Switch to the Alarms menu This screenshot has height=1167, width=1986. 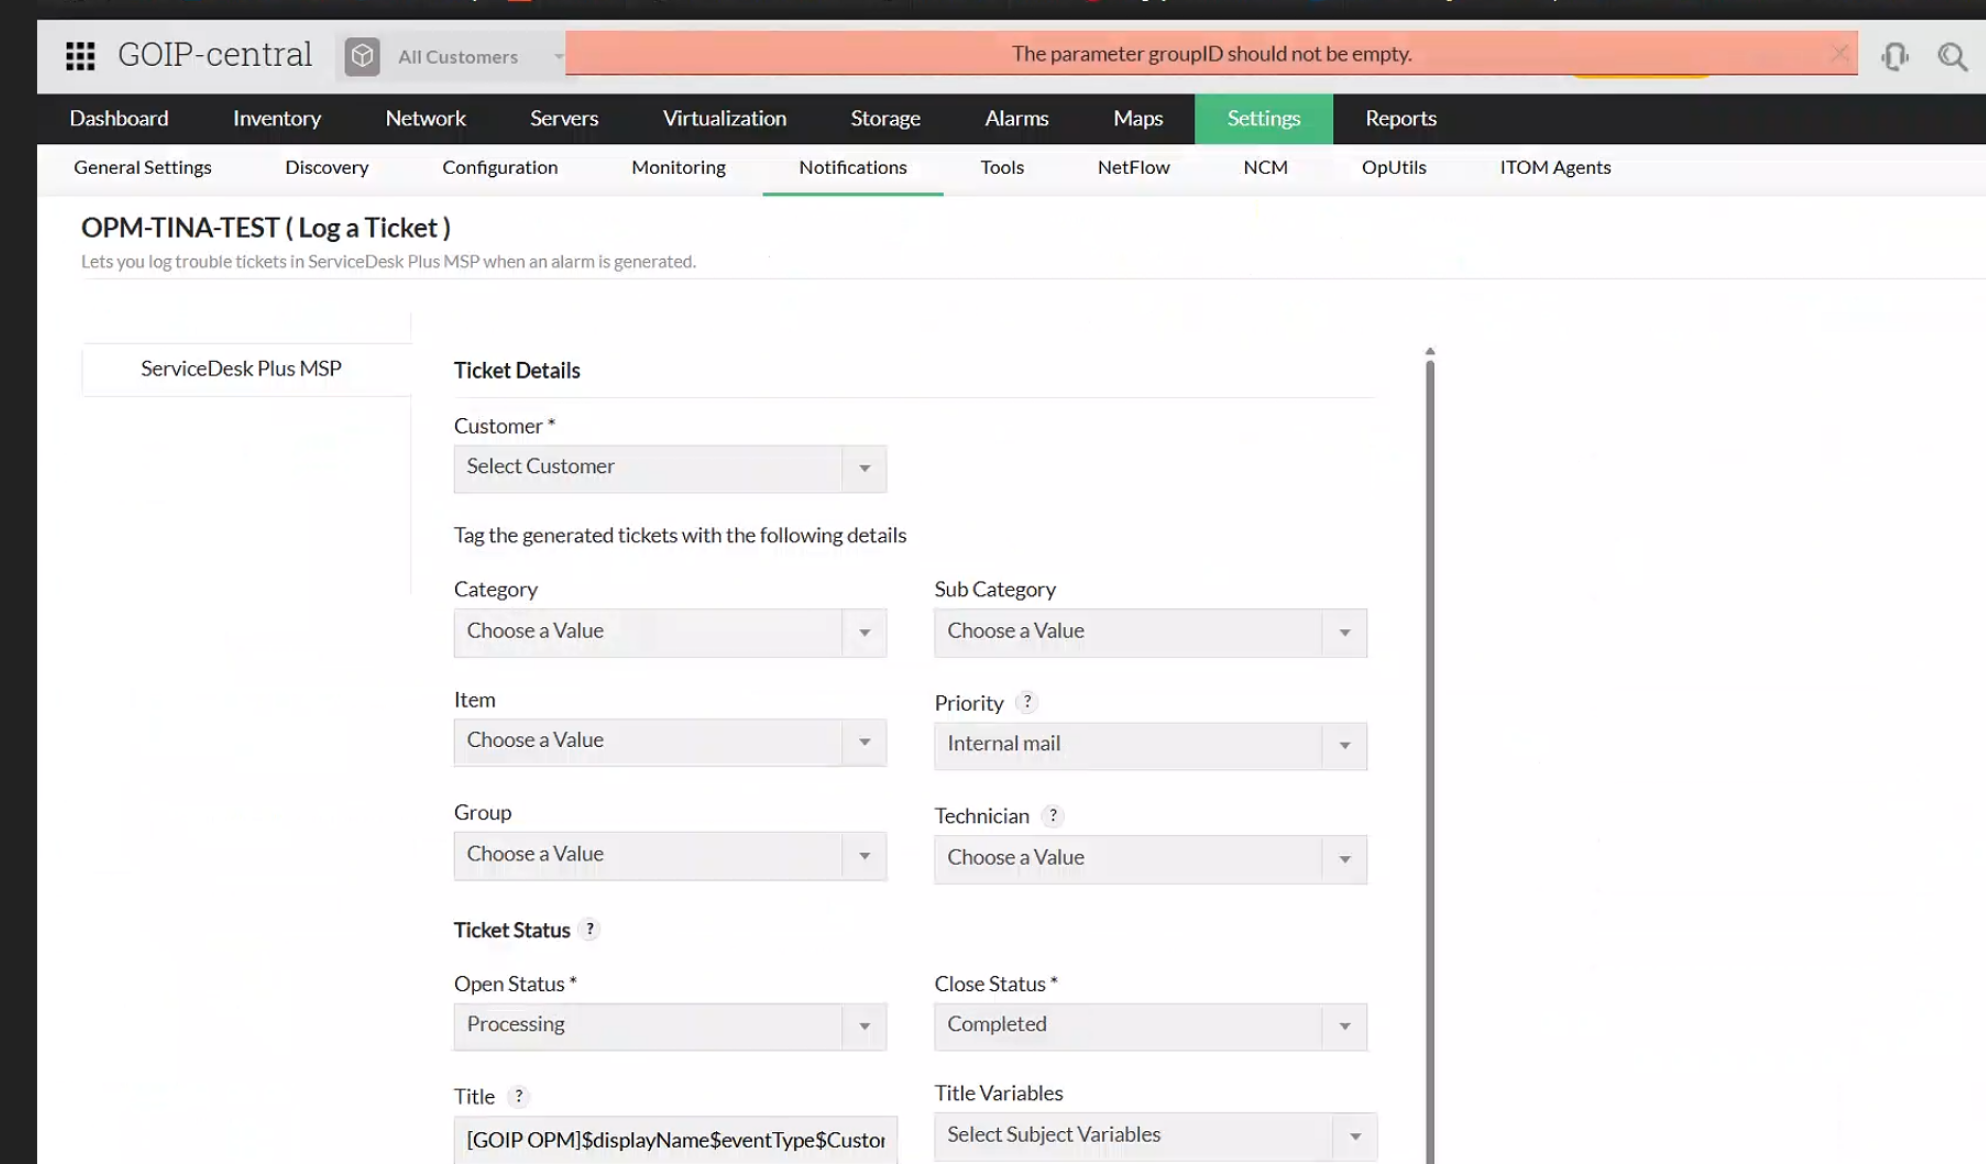pos(1016,118)
